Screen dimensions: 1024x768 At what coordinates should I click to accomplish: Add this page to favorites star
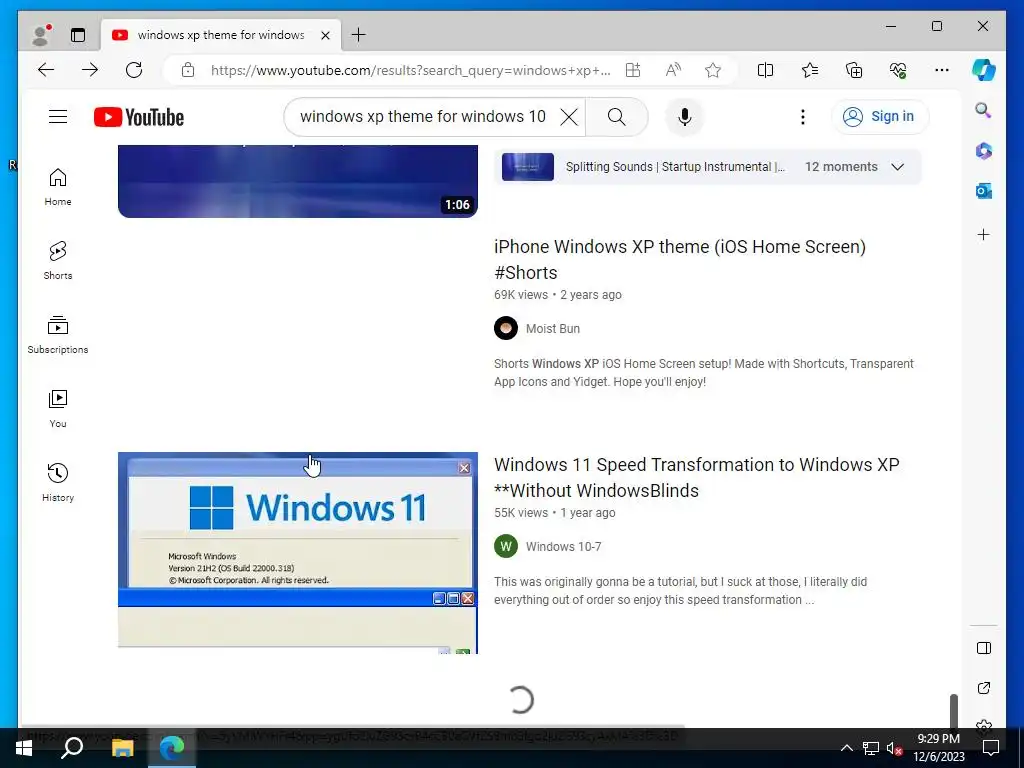(x=713, y=70)
